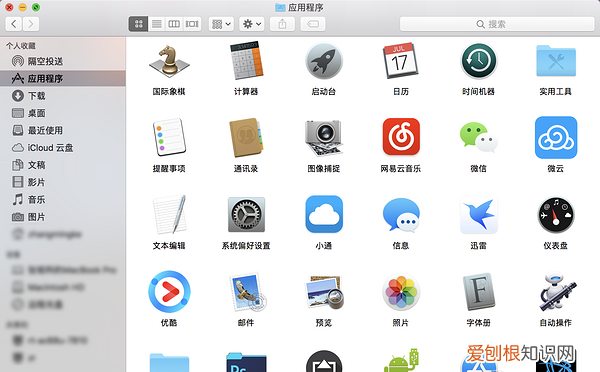Open 最近使用 Recents in sidebar

(63, 131)
